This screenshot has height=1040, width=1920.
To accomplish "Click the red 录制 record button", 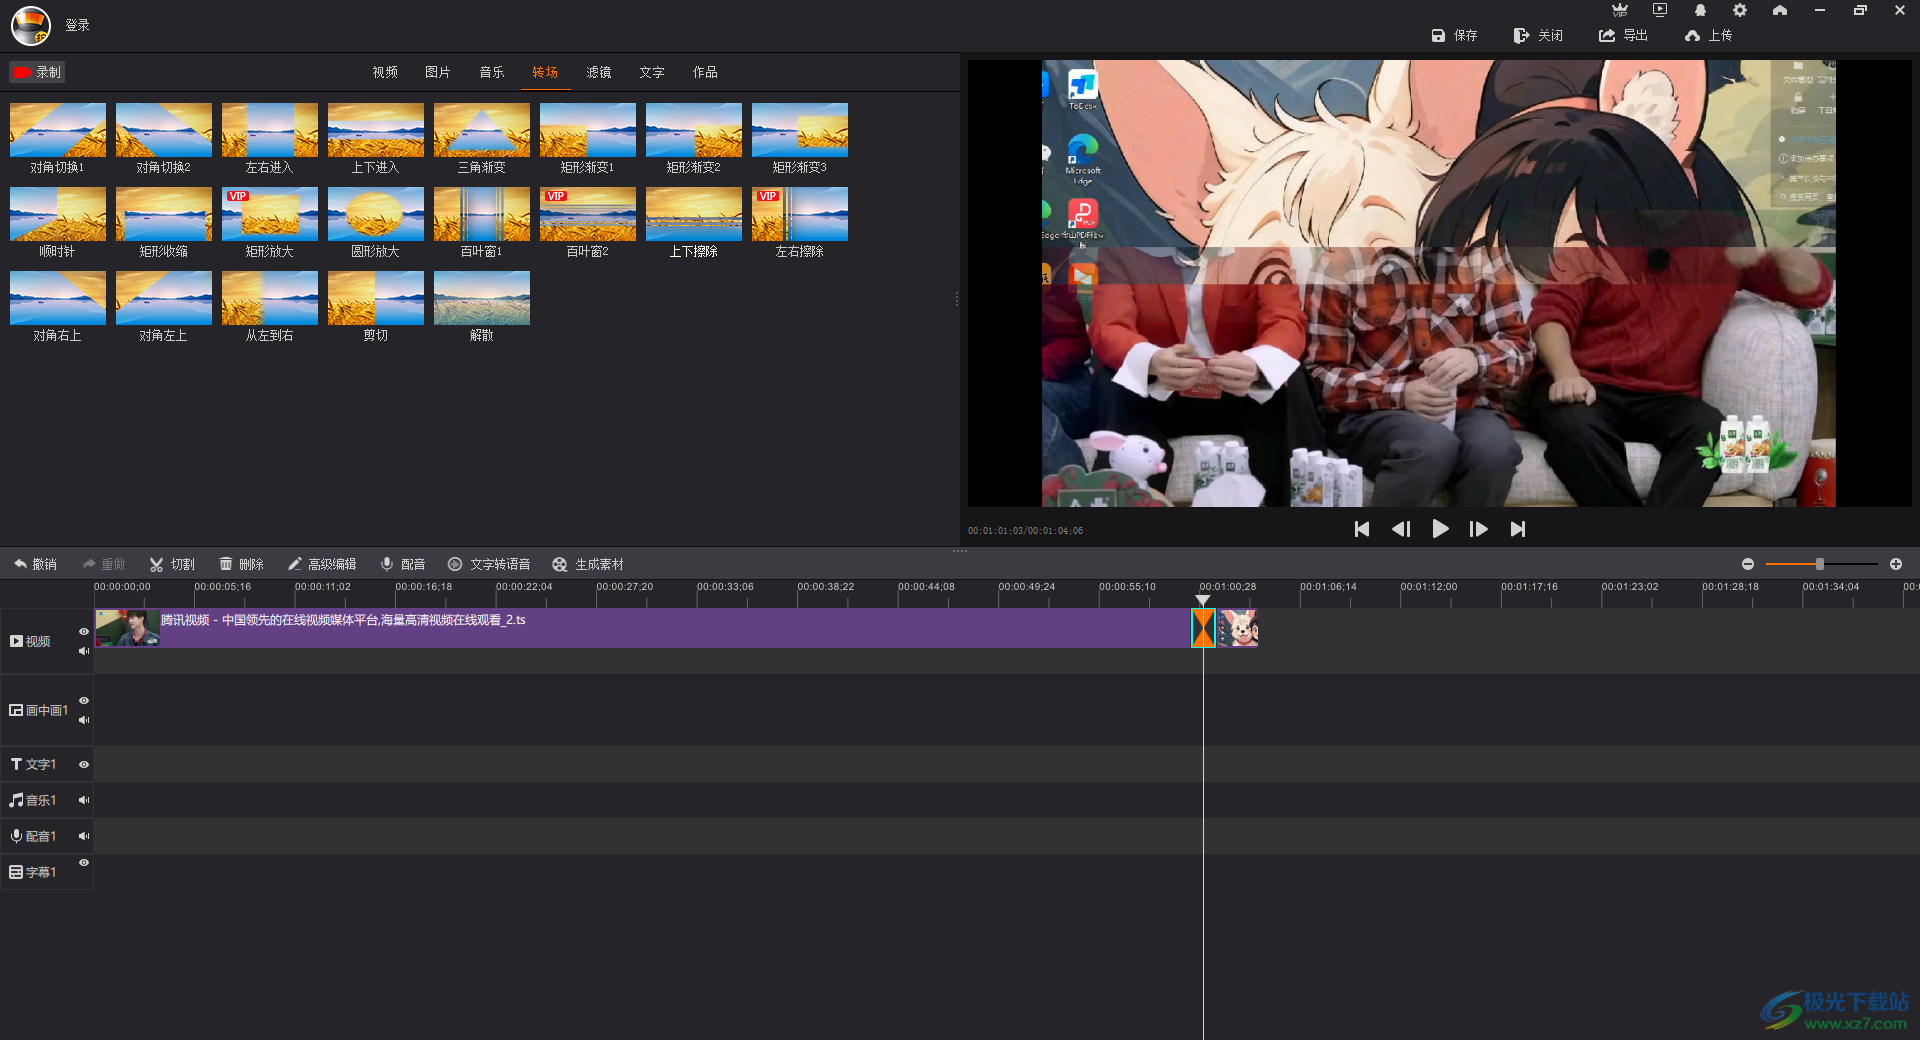I will pyautogui.click(x=37, y=72).
